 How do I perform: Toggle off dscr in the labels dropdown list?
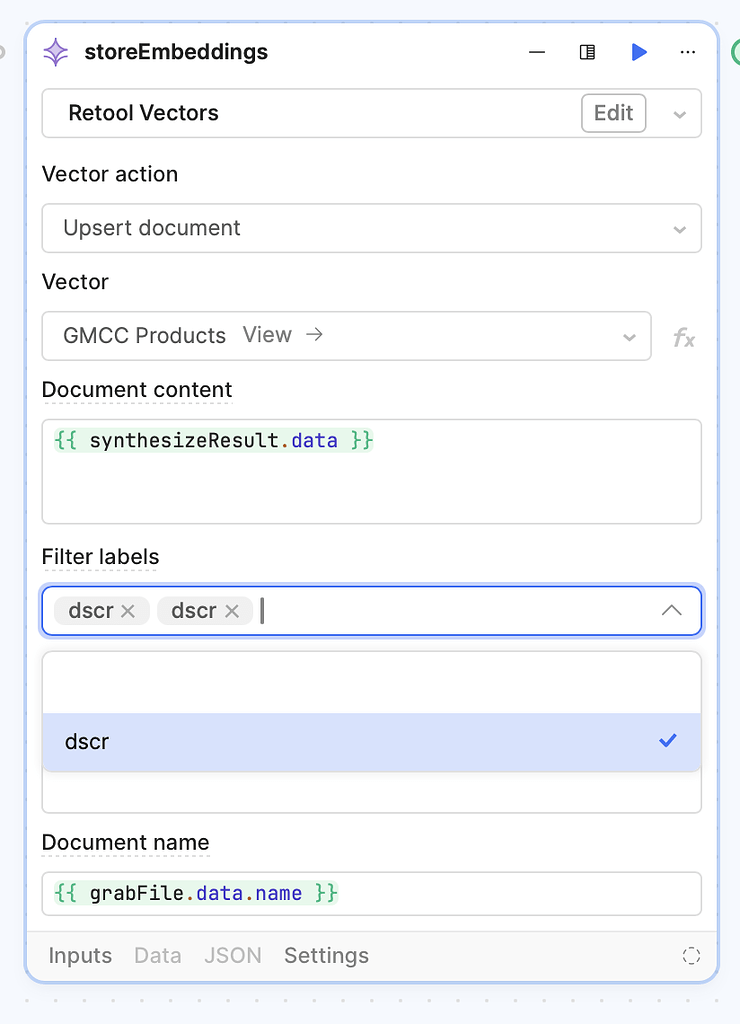pyautogui.click(x=371, y=742)
